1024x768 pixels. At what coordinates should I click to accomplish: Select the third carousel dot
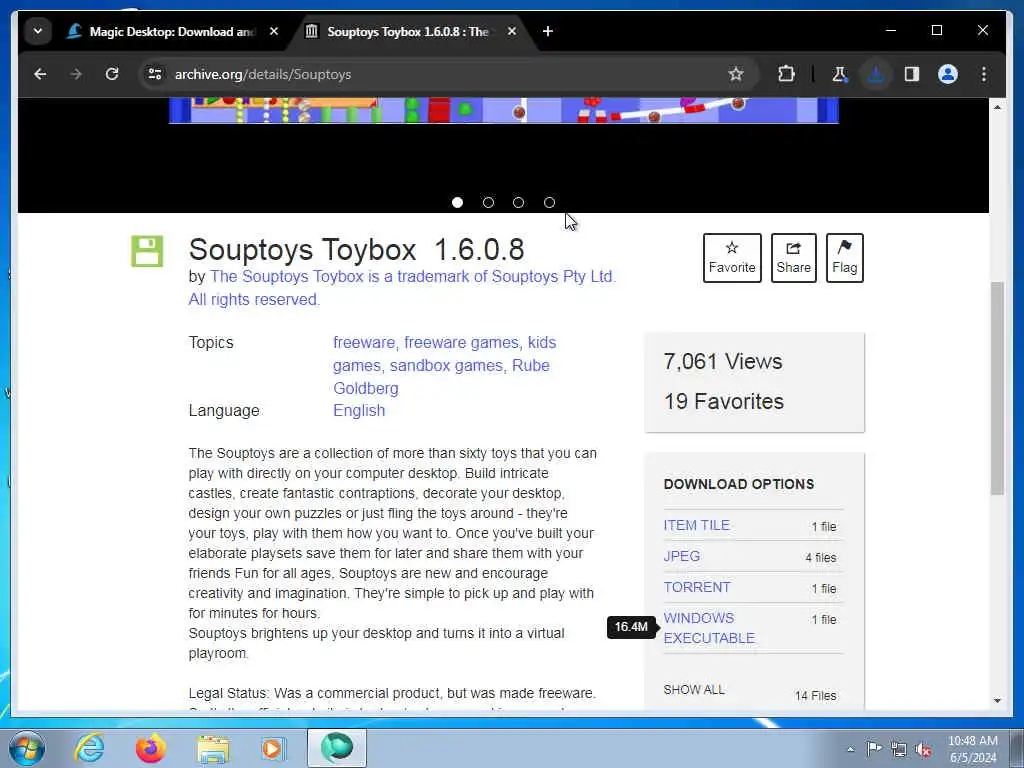pyautogui.click(x=519, y=202)
